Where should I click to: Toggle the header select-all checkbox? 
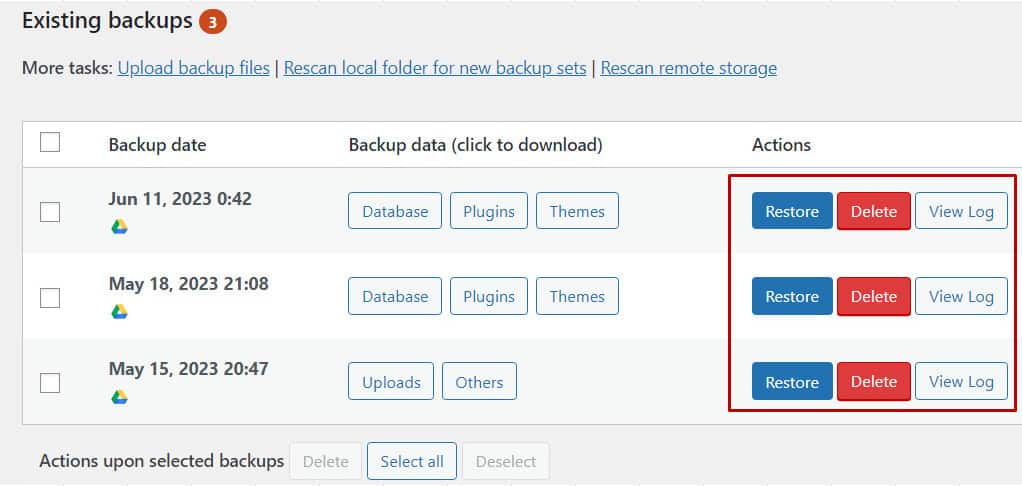click(50, 142)
